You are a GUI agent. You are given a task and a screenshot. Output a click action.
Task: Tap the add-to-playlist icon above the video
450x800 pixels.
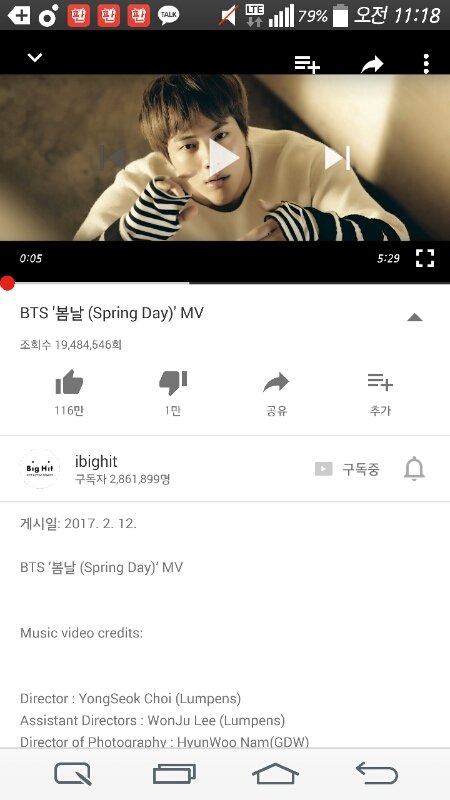click(x=307, y=64)
